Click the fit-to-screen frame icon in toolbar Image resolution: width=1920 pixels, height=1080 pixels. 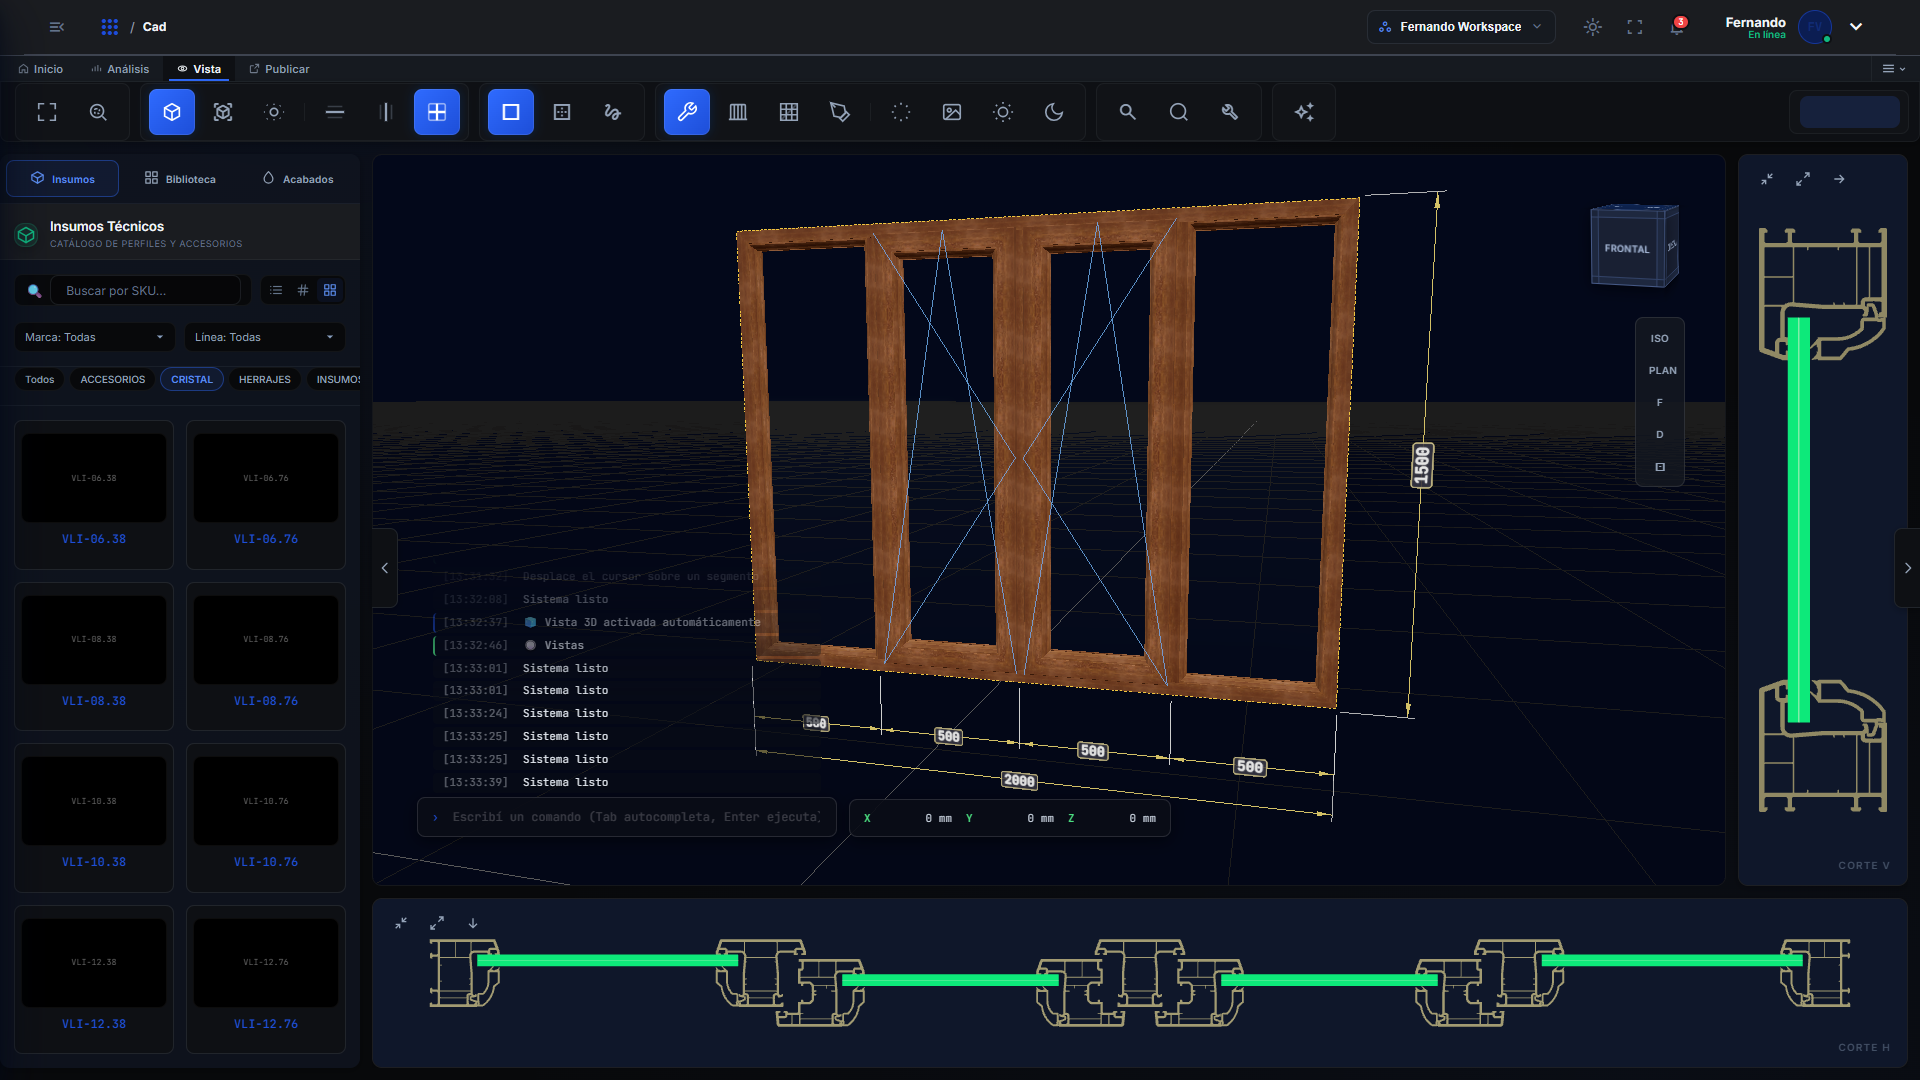[x=47, y=112]
